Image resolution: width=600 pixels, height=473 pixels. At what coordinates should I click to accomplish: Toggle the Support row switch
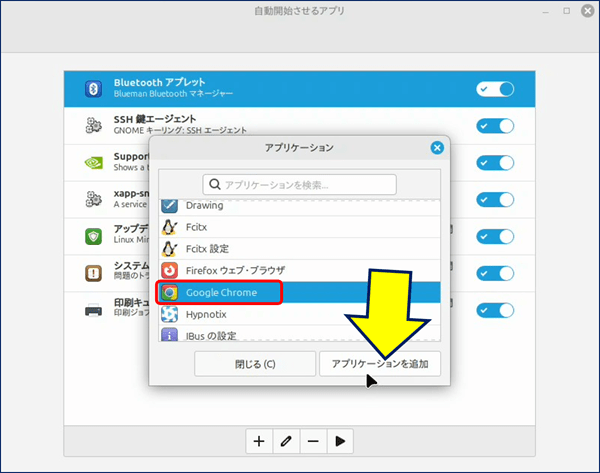495,163
